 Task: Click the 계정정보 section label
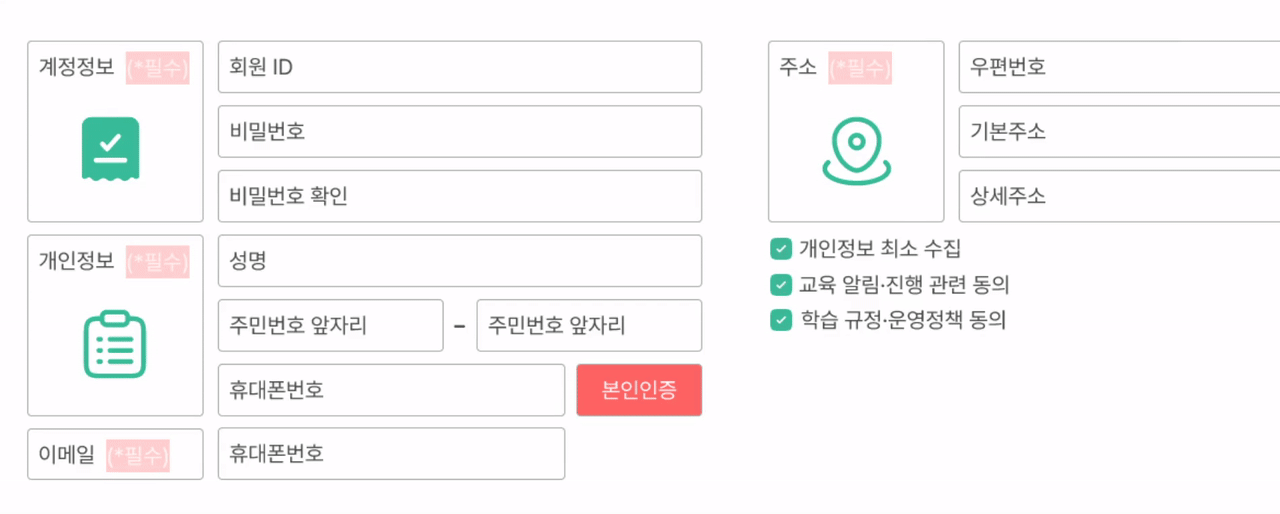point(77,67)
